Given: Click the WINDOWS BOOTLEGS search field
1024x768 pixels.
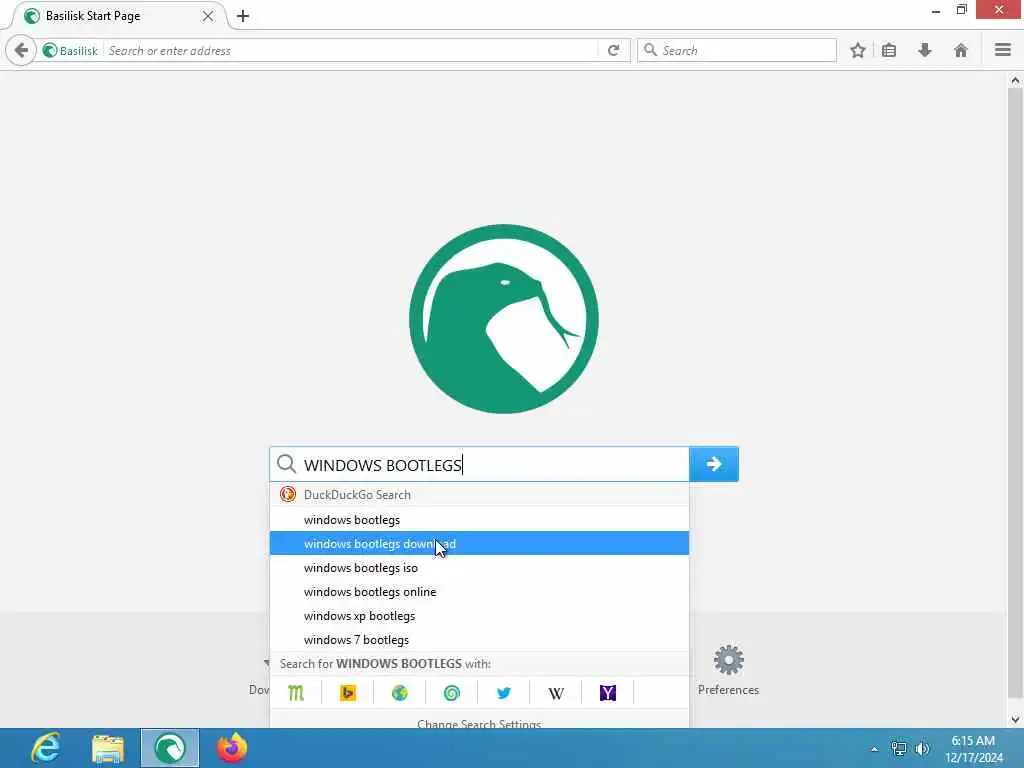Looking at the screenshot, I should (x=479, y=464).
